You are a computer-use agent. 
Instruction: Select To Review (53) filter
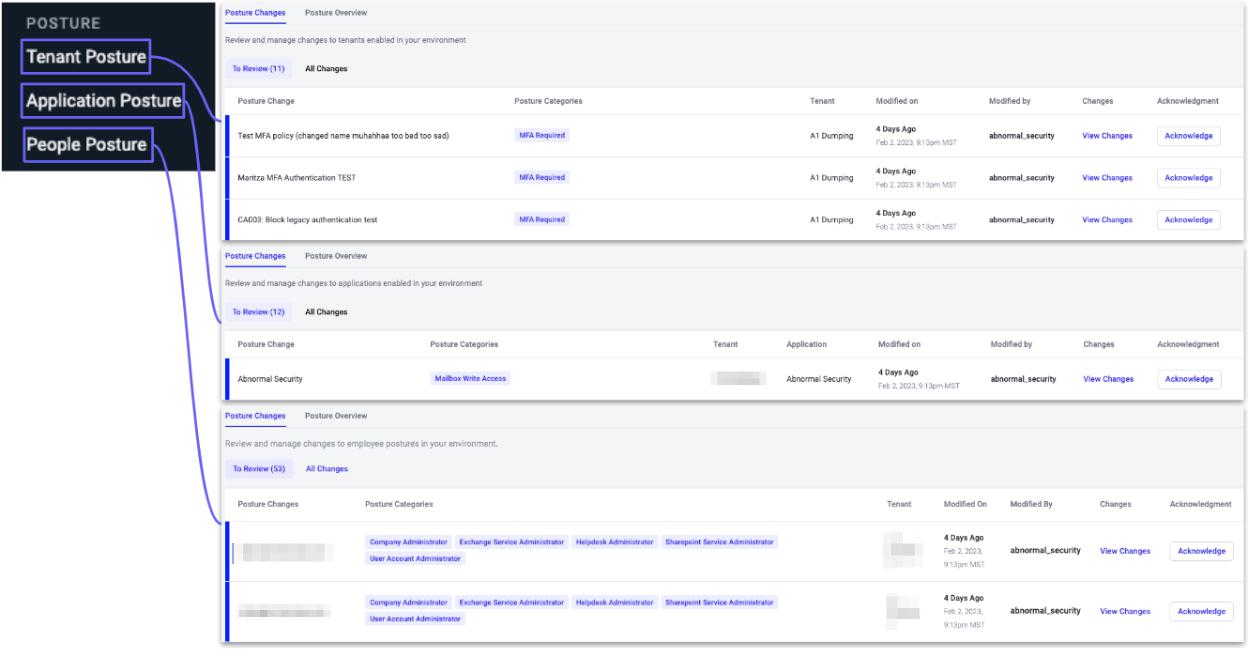[258, 468]
